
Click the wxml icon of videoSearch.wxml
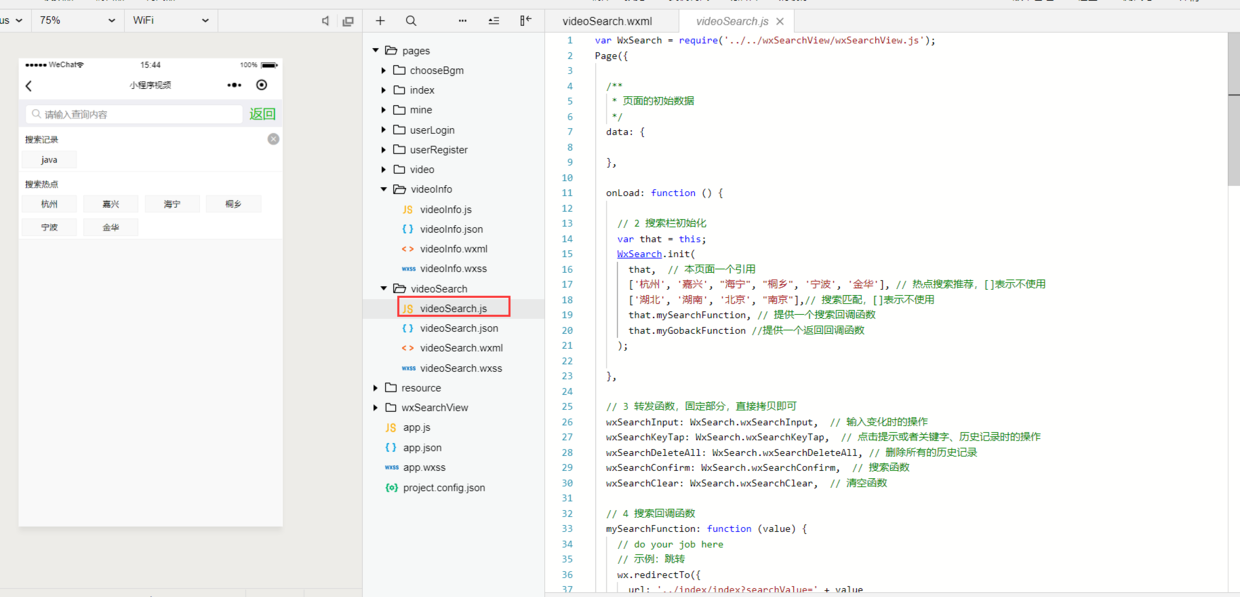pos(407,348)
